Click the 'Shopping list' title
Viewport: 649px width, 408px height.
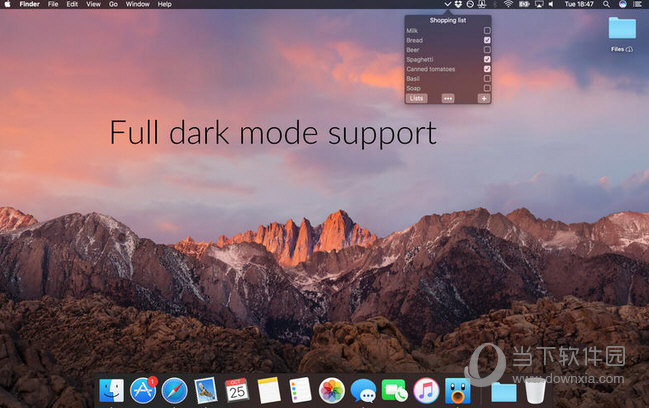pyautogui.click(x=448, y=20)
